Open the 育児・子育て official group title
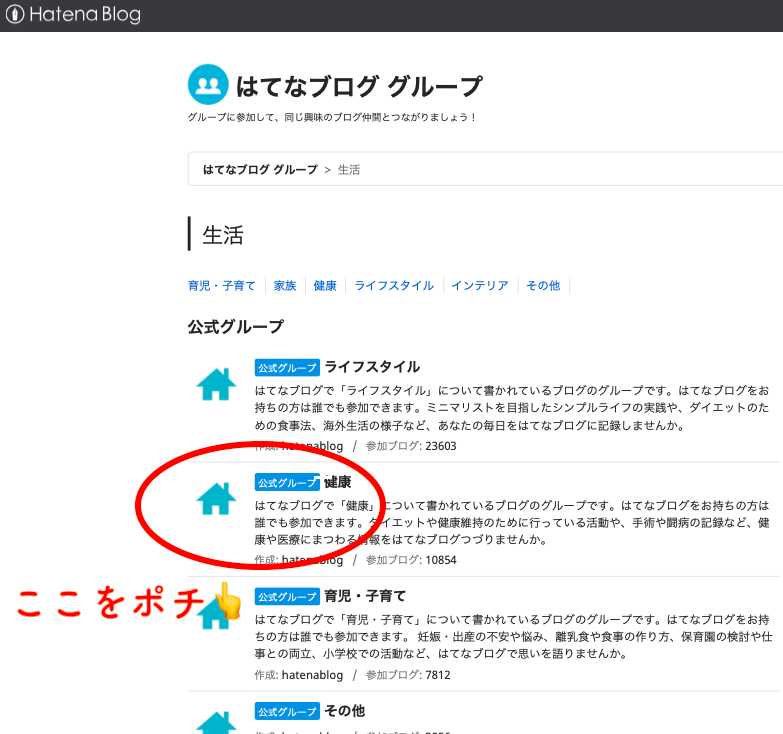Viewport: 783px width, 734px height. 365,596
